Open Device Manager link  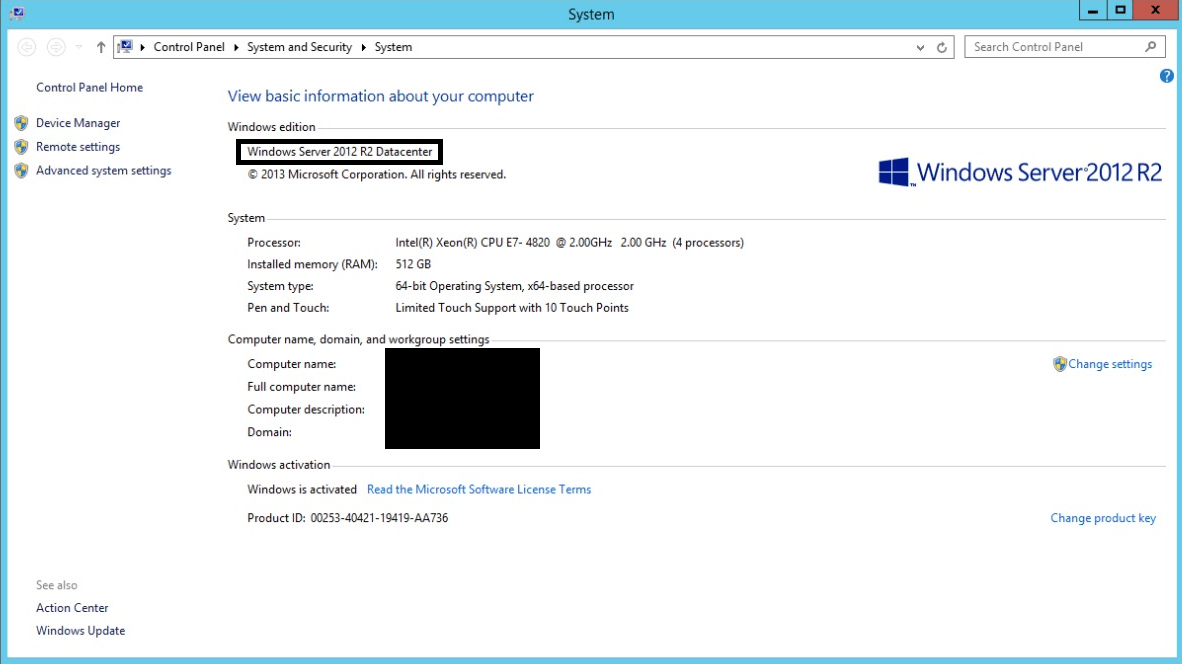pos(78,123)
